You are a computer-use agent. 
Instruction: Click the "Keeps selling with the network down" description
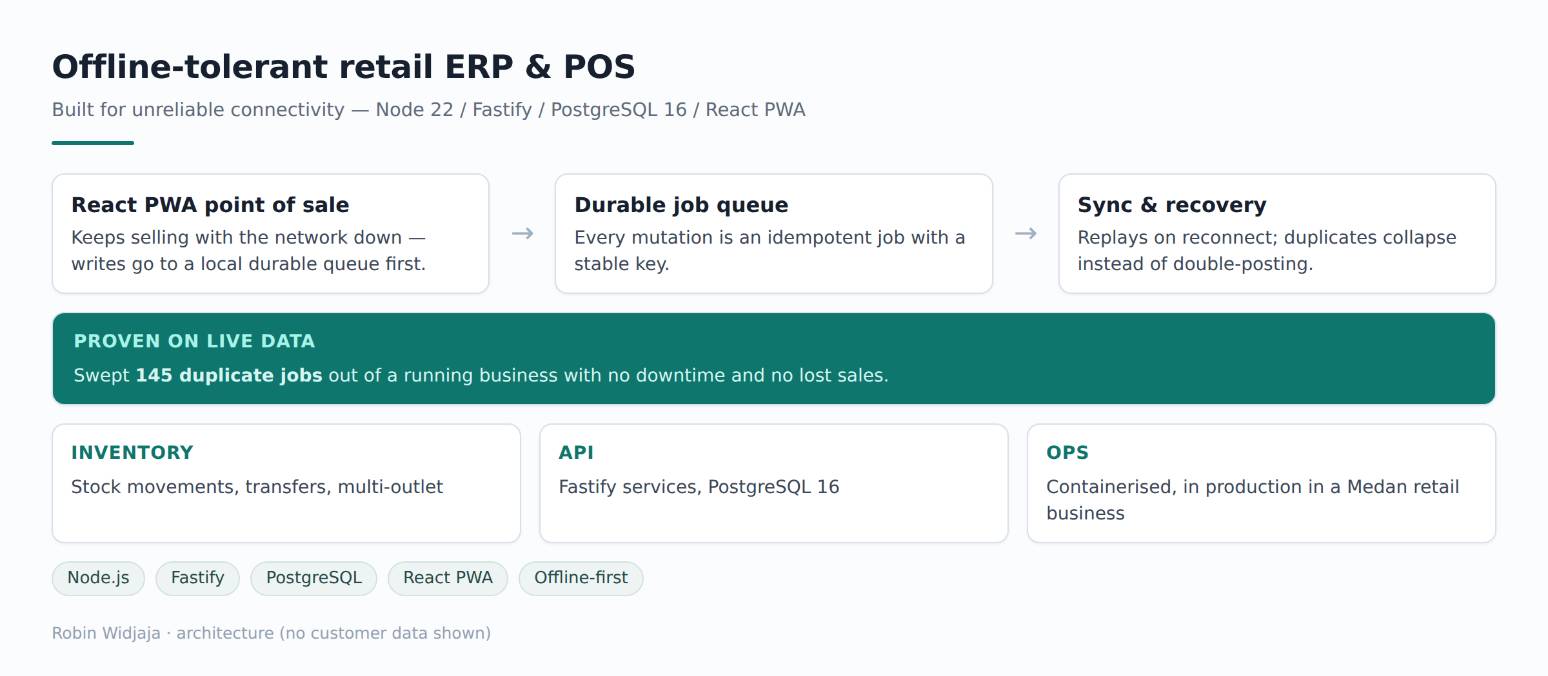pos(249,251)
